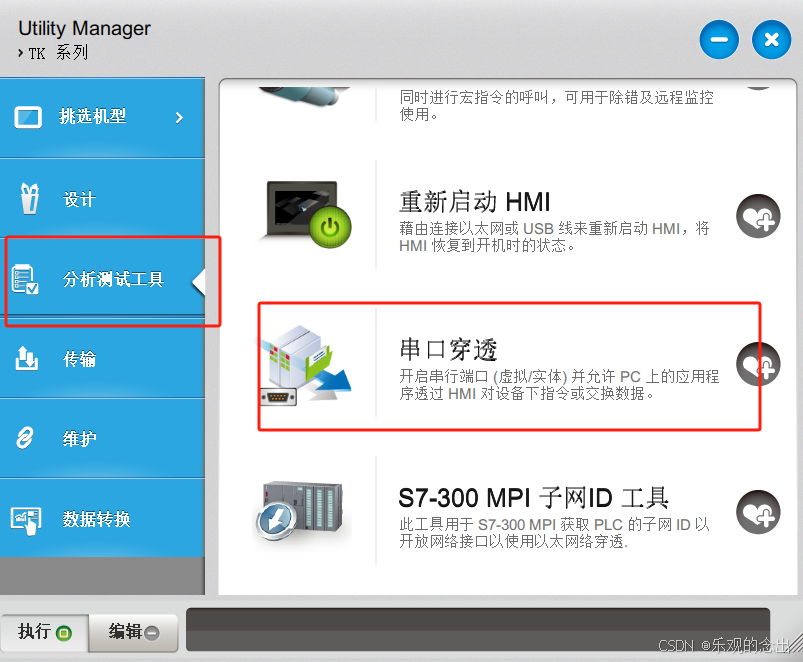Viewport: 803px width, 662px height.
Task: Switch to the 执行 tab
Action: (x=45, y=632)
